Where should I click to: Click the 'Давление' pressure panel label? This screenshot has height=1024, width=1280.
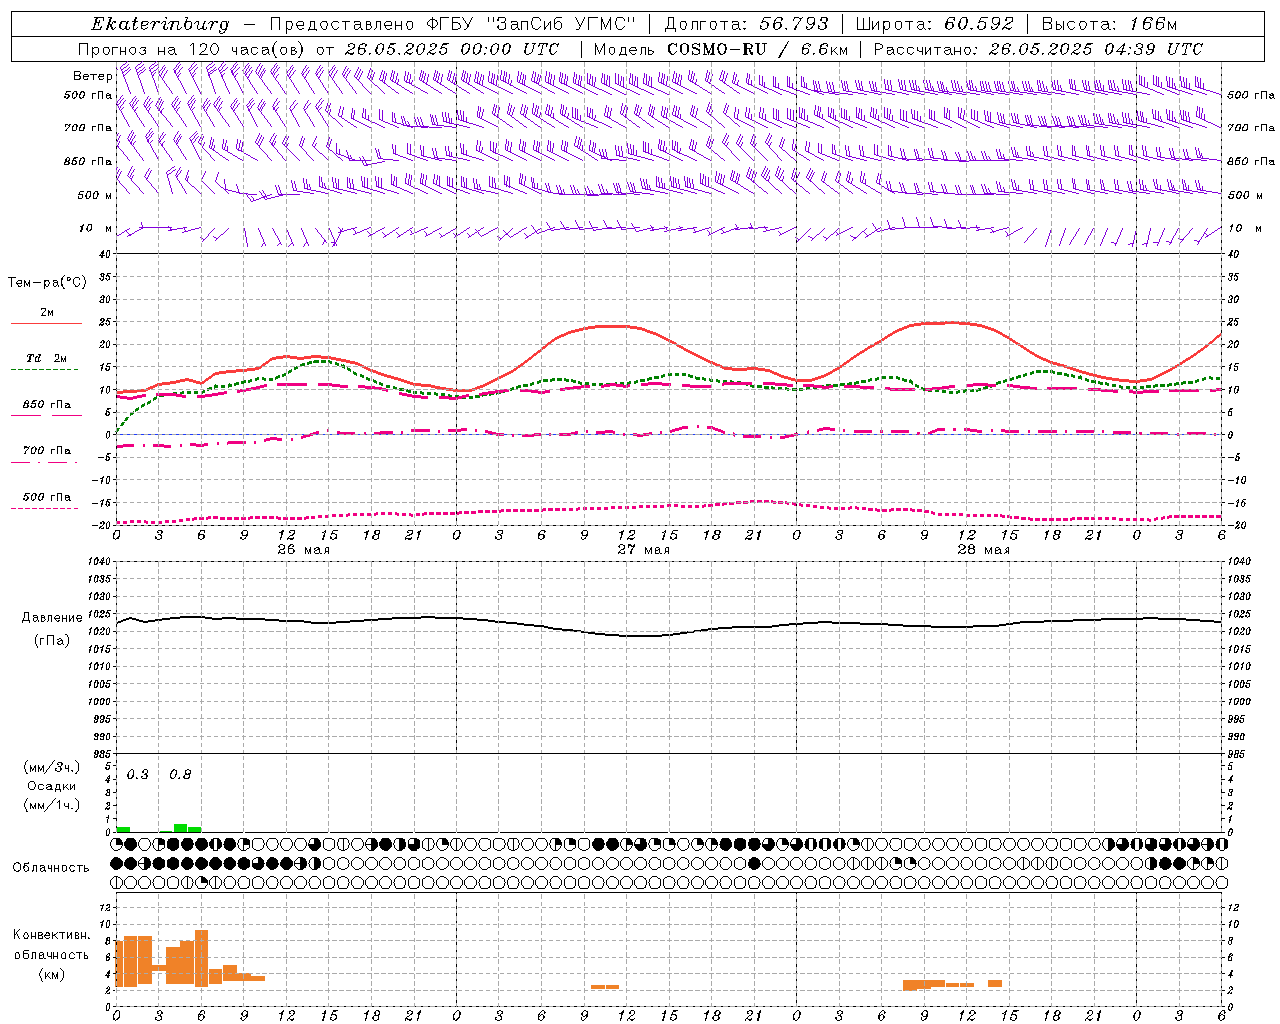52,618
